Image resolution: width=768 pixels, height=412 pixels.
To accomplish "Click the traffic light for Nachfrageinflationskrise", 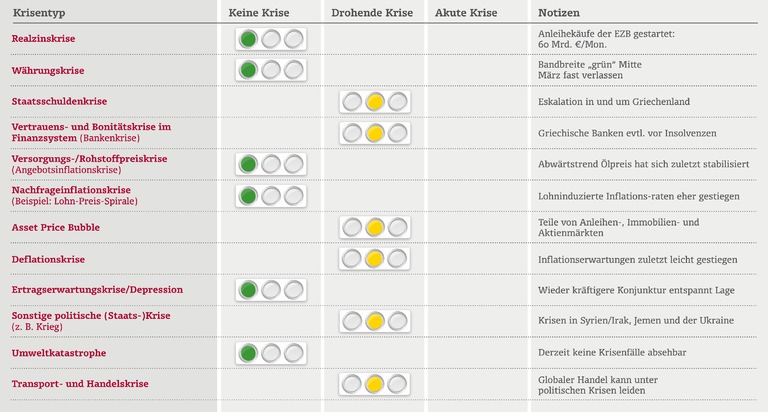I will click(x=271, y=195).
